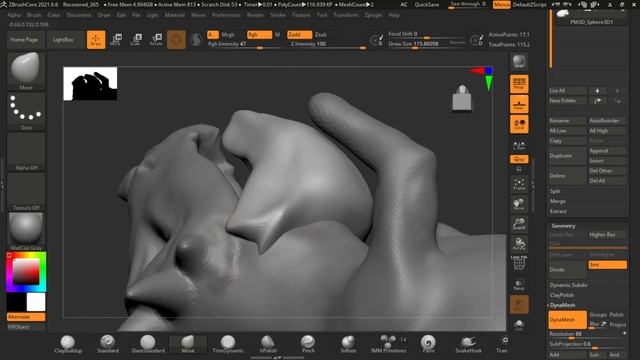640x360 pixels.
Task: Toggle the Mrgb channel button
Action: 228,35
